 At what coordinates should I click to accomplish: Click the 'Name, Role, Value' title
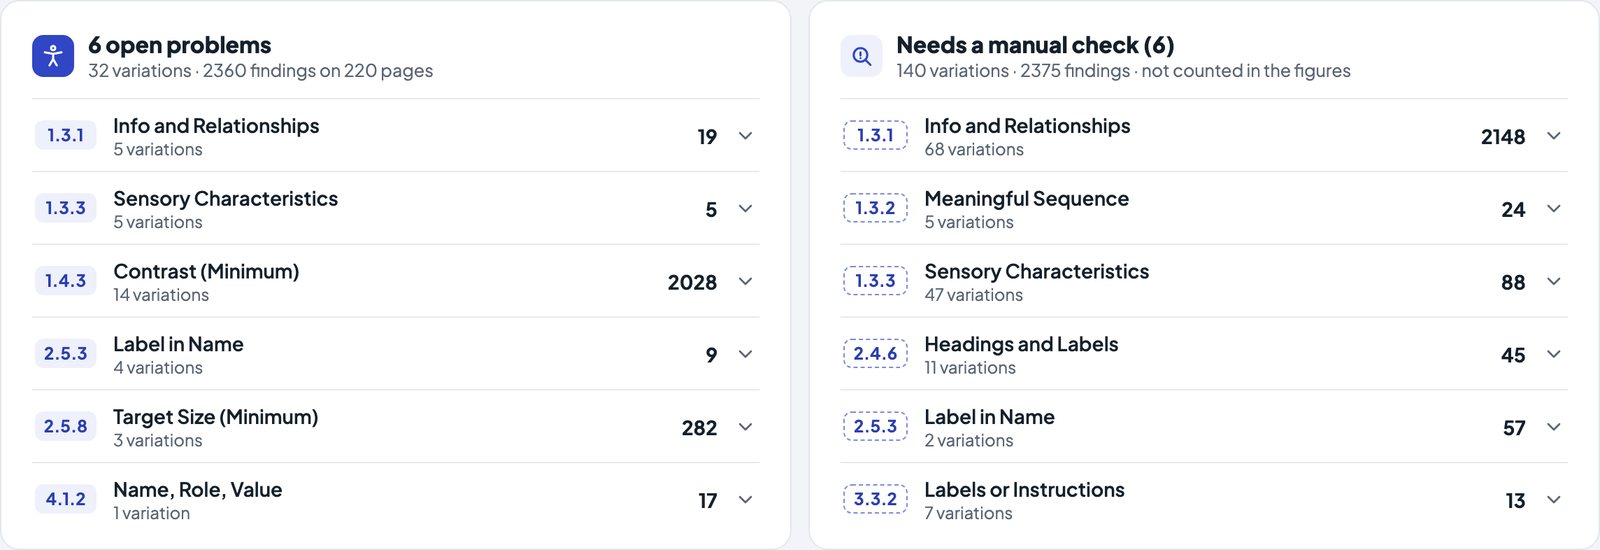pyautogui.click(x=197, y=490)
